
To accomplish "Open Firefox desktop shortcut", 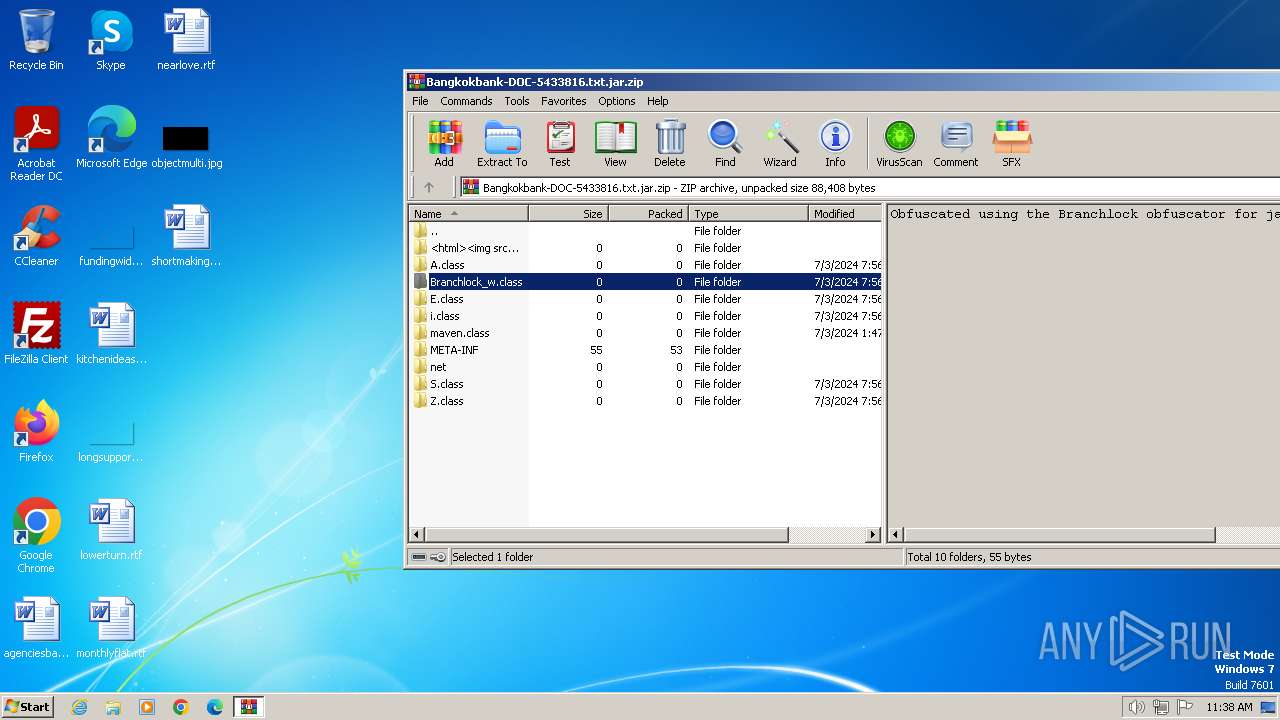I will point(36,432).
